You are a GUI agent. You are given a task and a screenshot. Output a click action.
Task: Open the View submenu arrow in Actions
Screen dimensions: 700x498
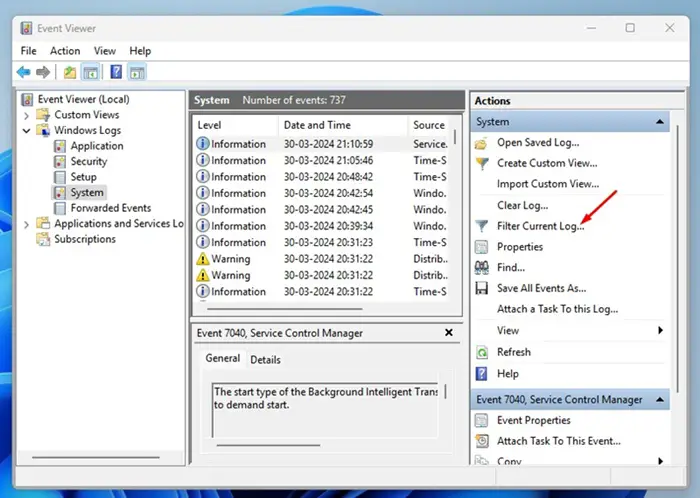[660, 330]
